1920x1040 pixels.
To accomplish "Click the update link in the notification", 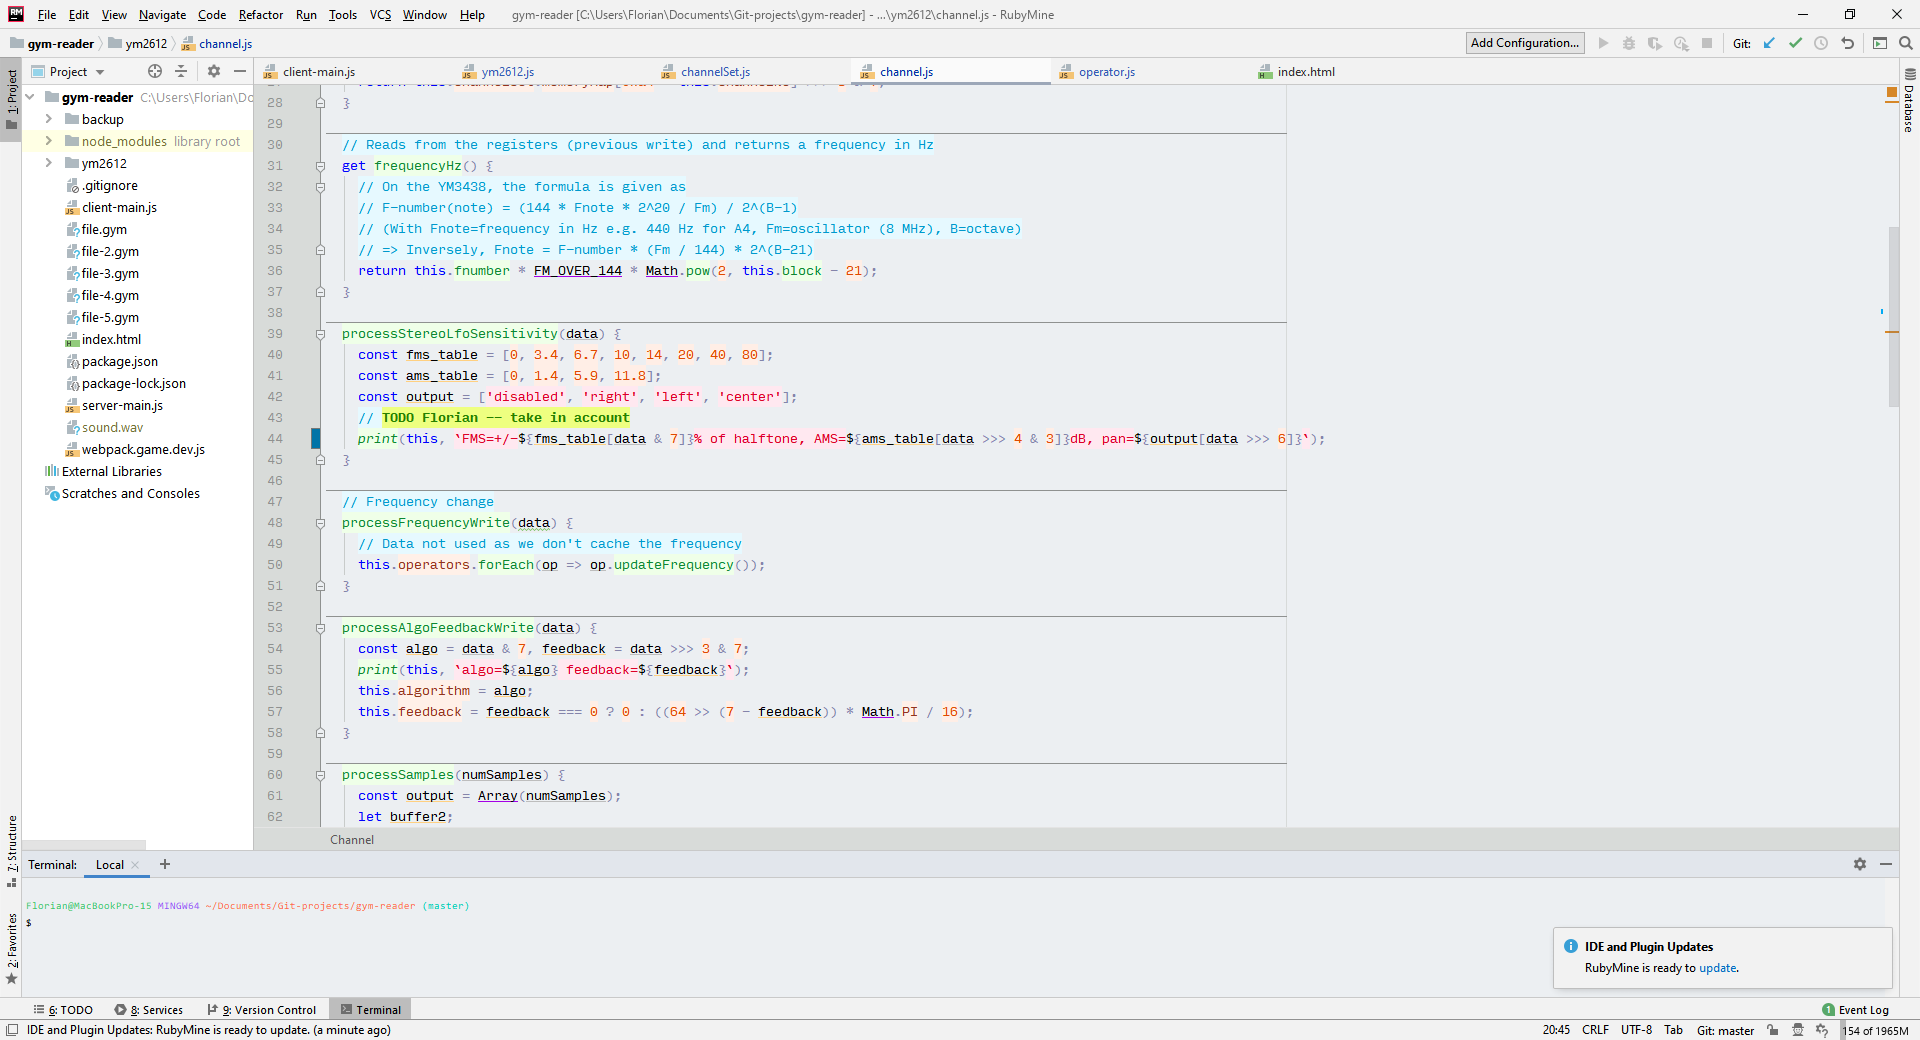I will 1717,968.
